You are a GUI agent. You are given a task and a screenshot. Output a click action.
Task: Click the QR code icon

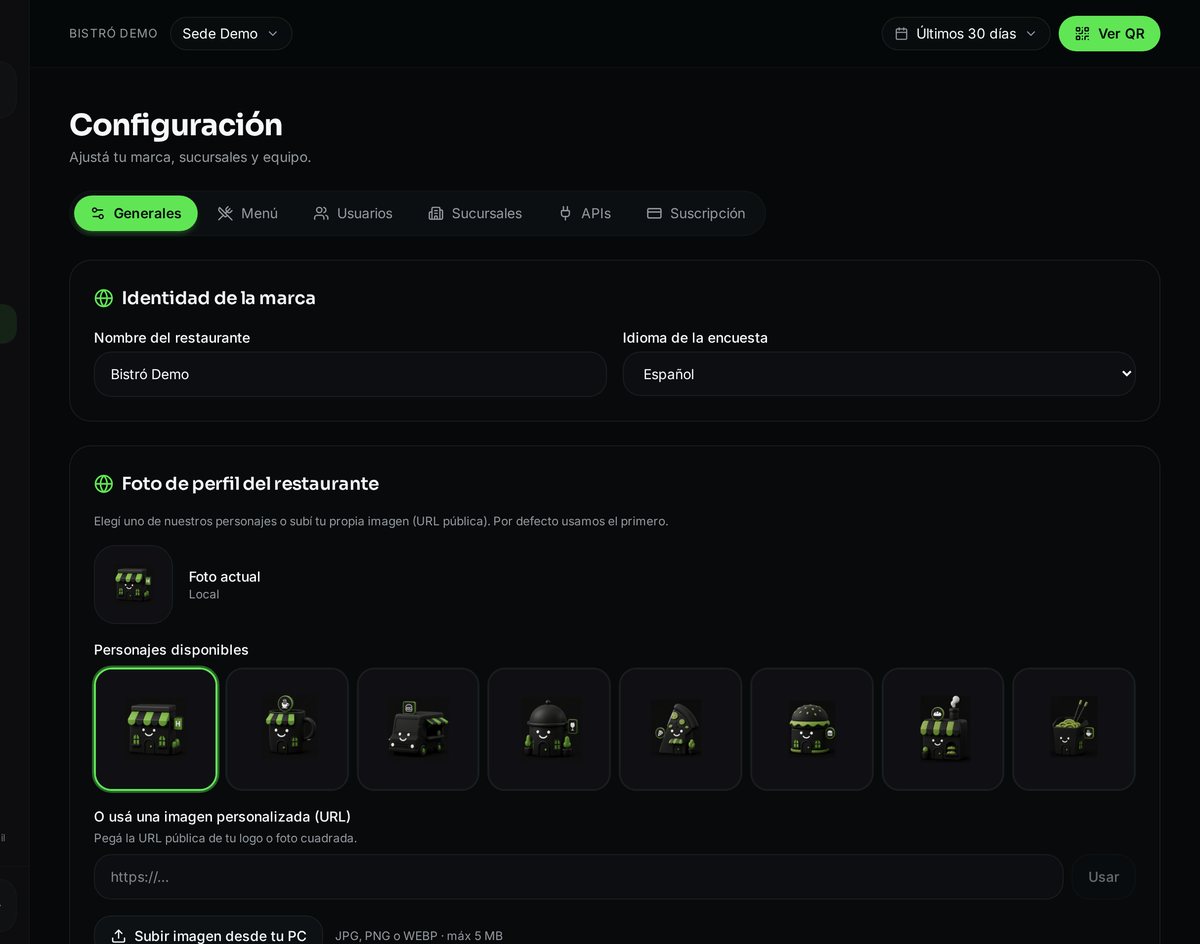click(1082, 34)
